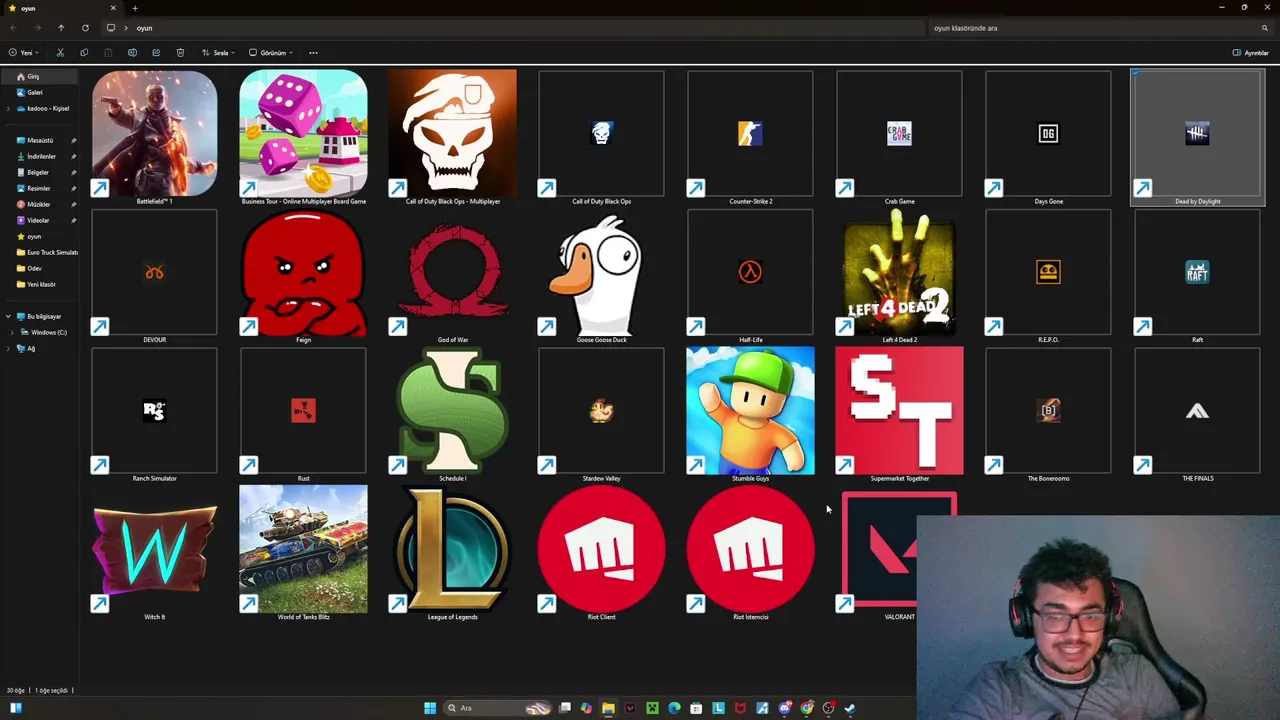The height and width of the screenshot is (720, 1280).
Task: Open Minecraft from the taskbar
Action: (x=652, y=708)
